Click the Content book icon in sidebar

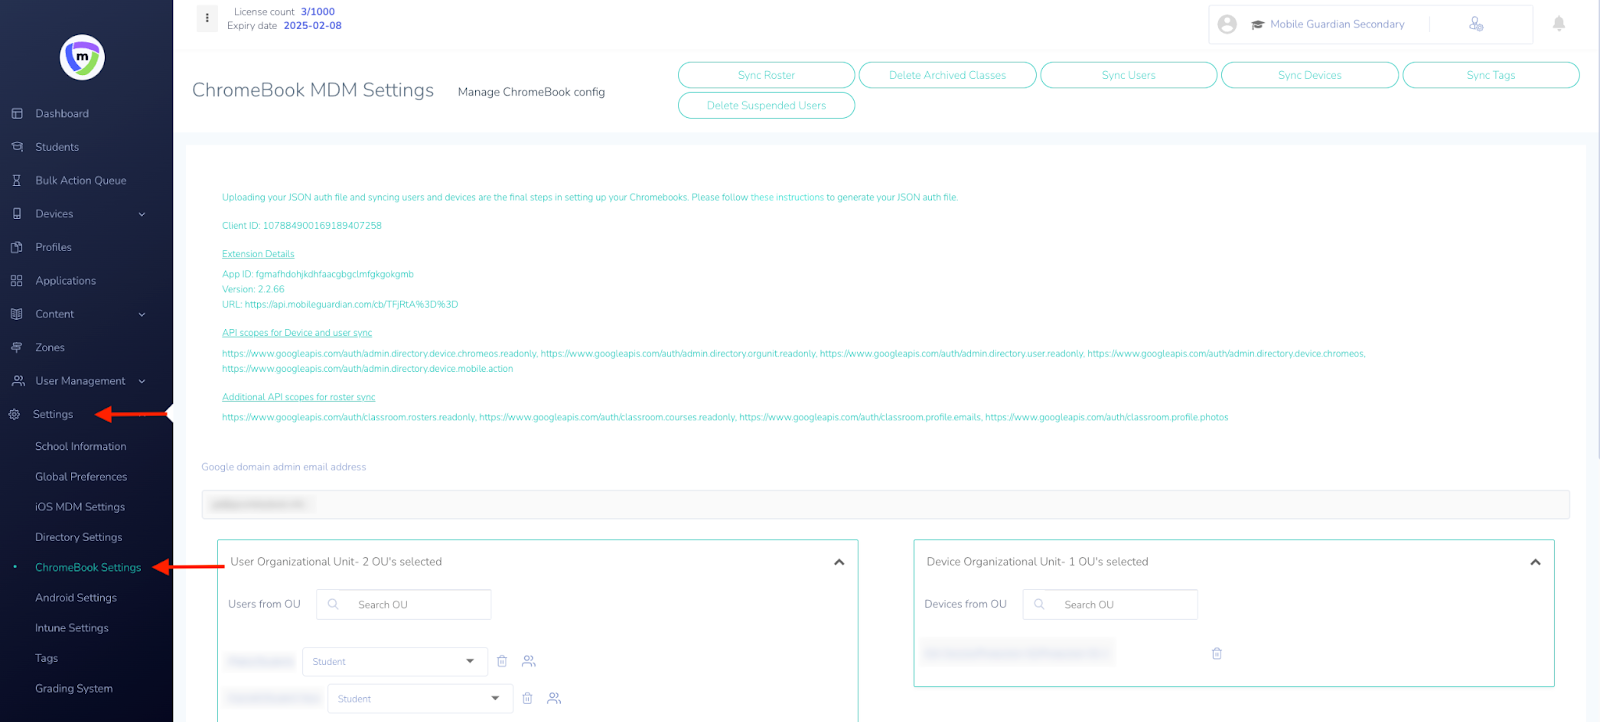point(16,314)
